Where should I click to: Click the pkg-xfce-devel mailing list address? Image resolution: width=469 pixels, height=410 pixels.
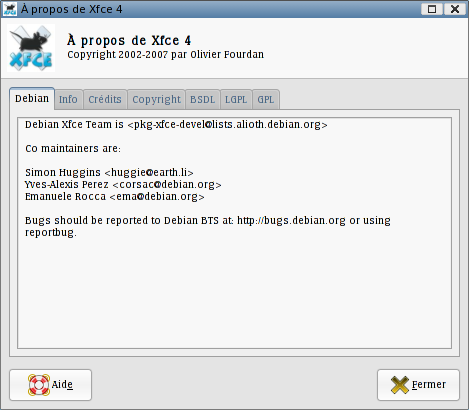pyautogui.click(x=227, y=125)
